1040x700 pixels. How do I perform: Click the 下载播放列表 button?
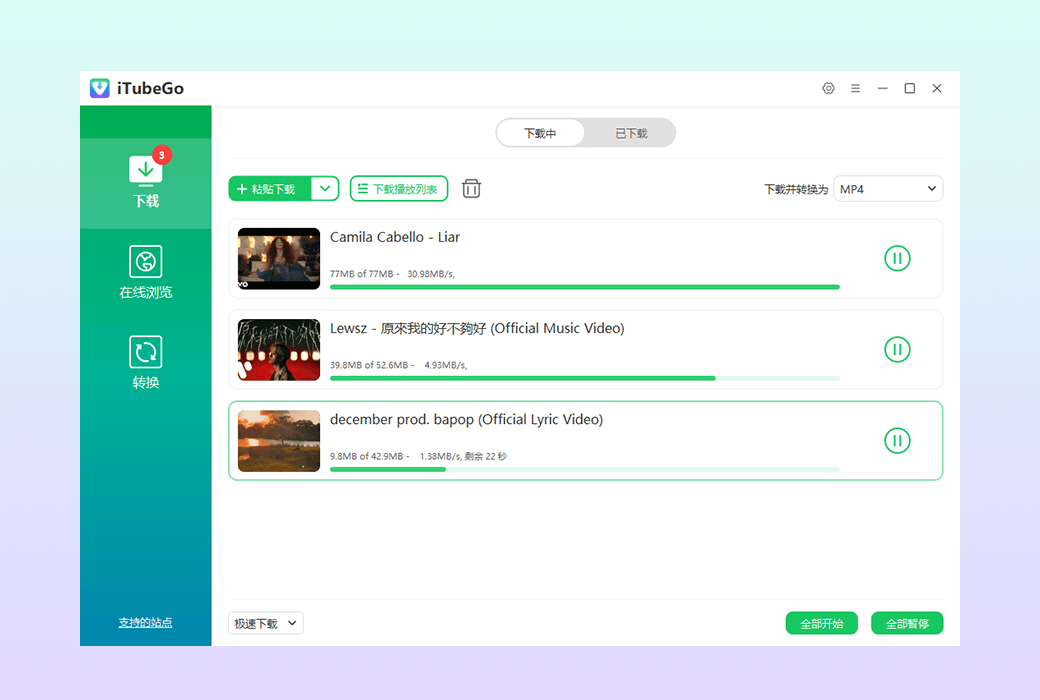(399, 188)
